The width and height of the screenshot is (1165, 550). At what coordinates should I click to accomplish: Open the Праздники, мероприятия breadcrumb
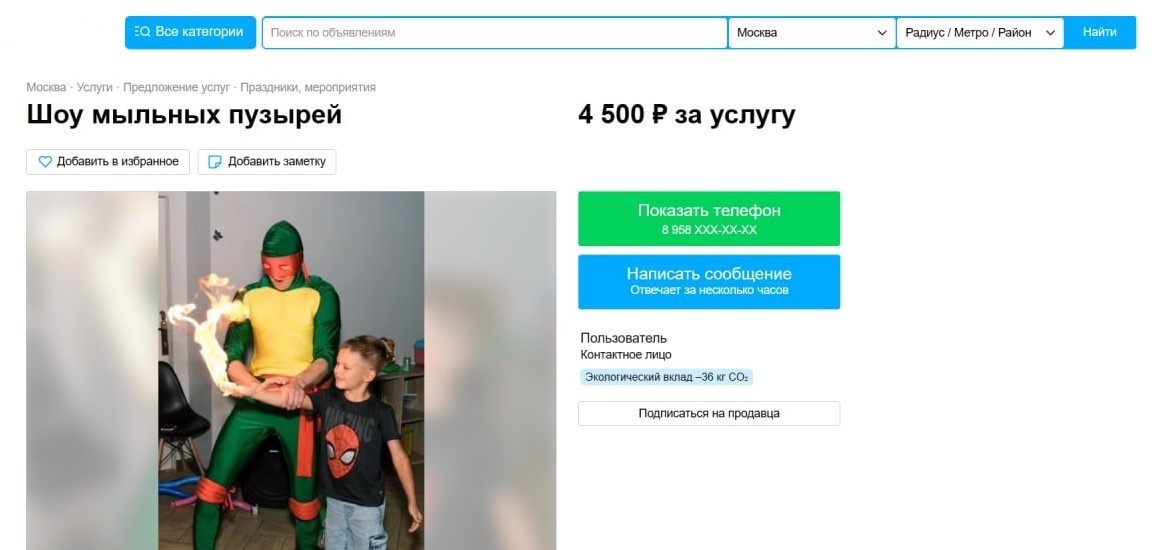tap(308, 87)
